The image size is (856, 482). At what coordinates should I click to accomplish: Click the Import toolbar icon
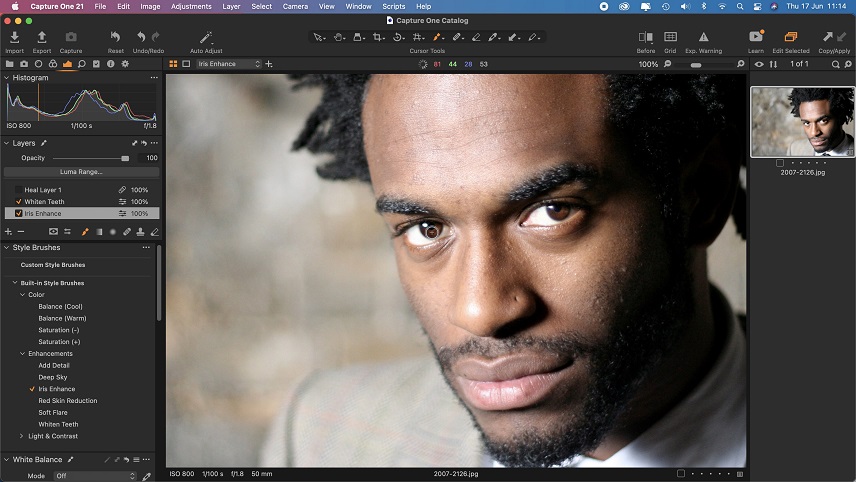(15, 37)
